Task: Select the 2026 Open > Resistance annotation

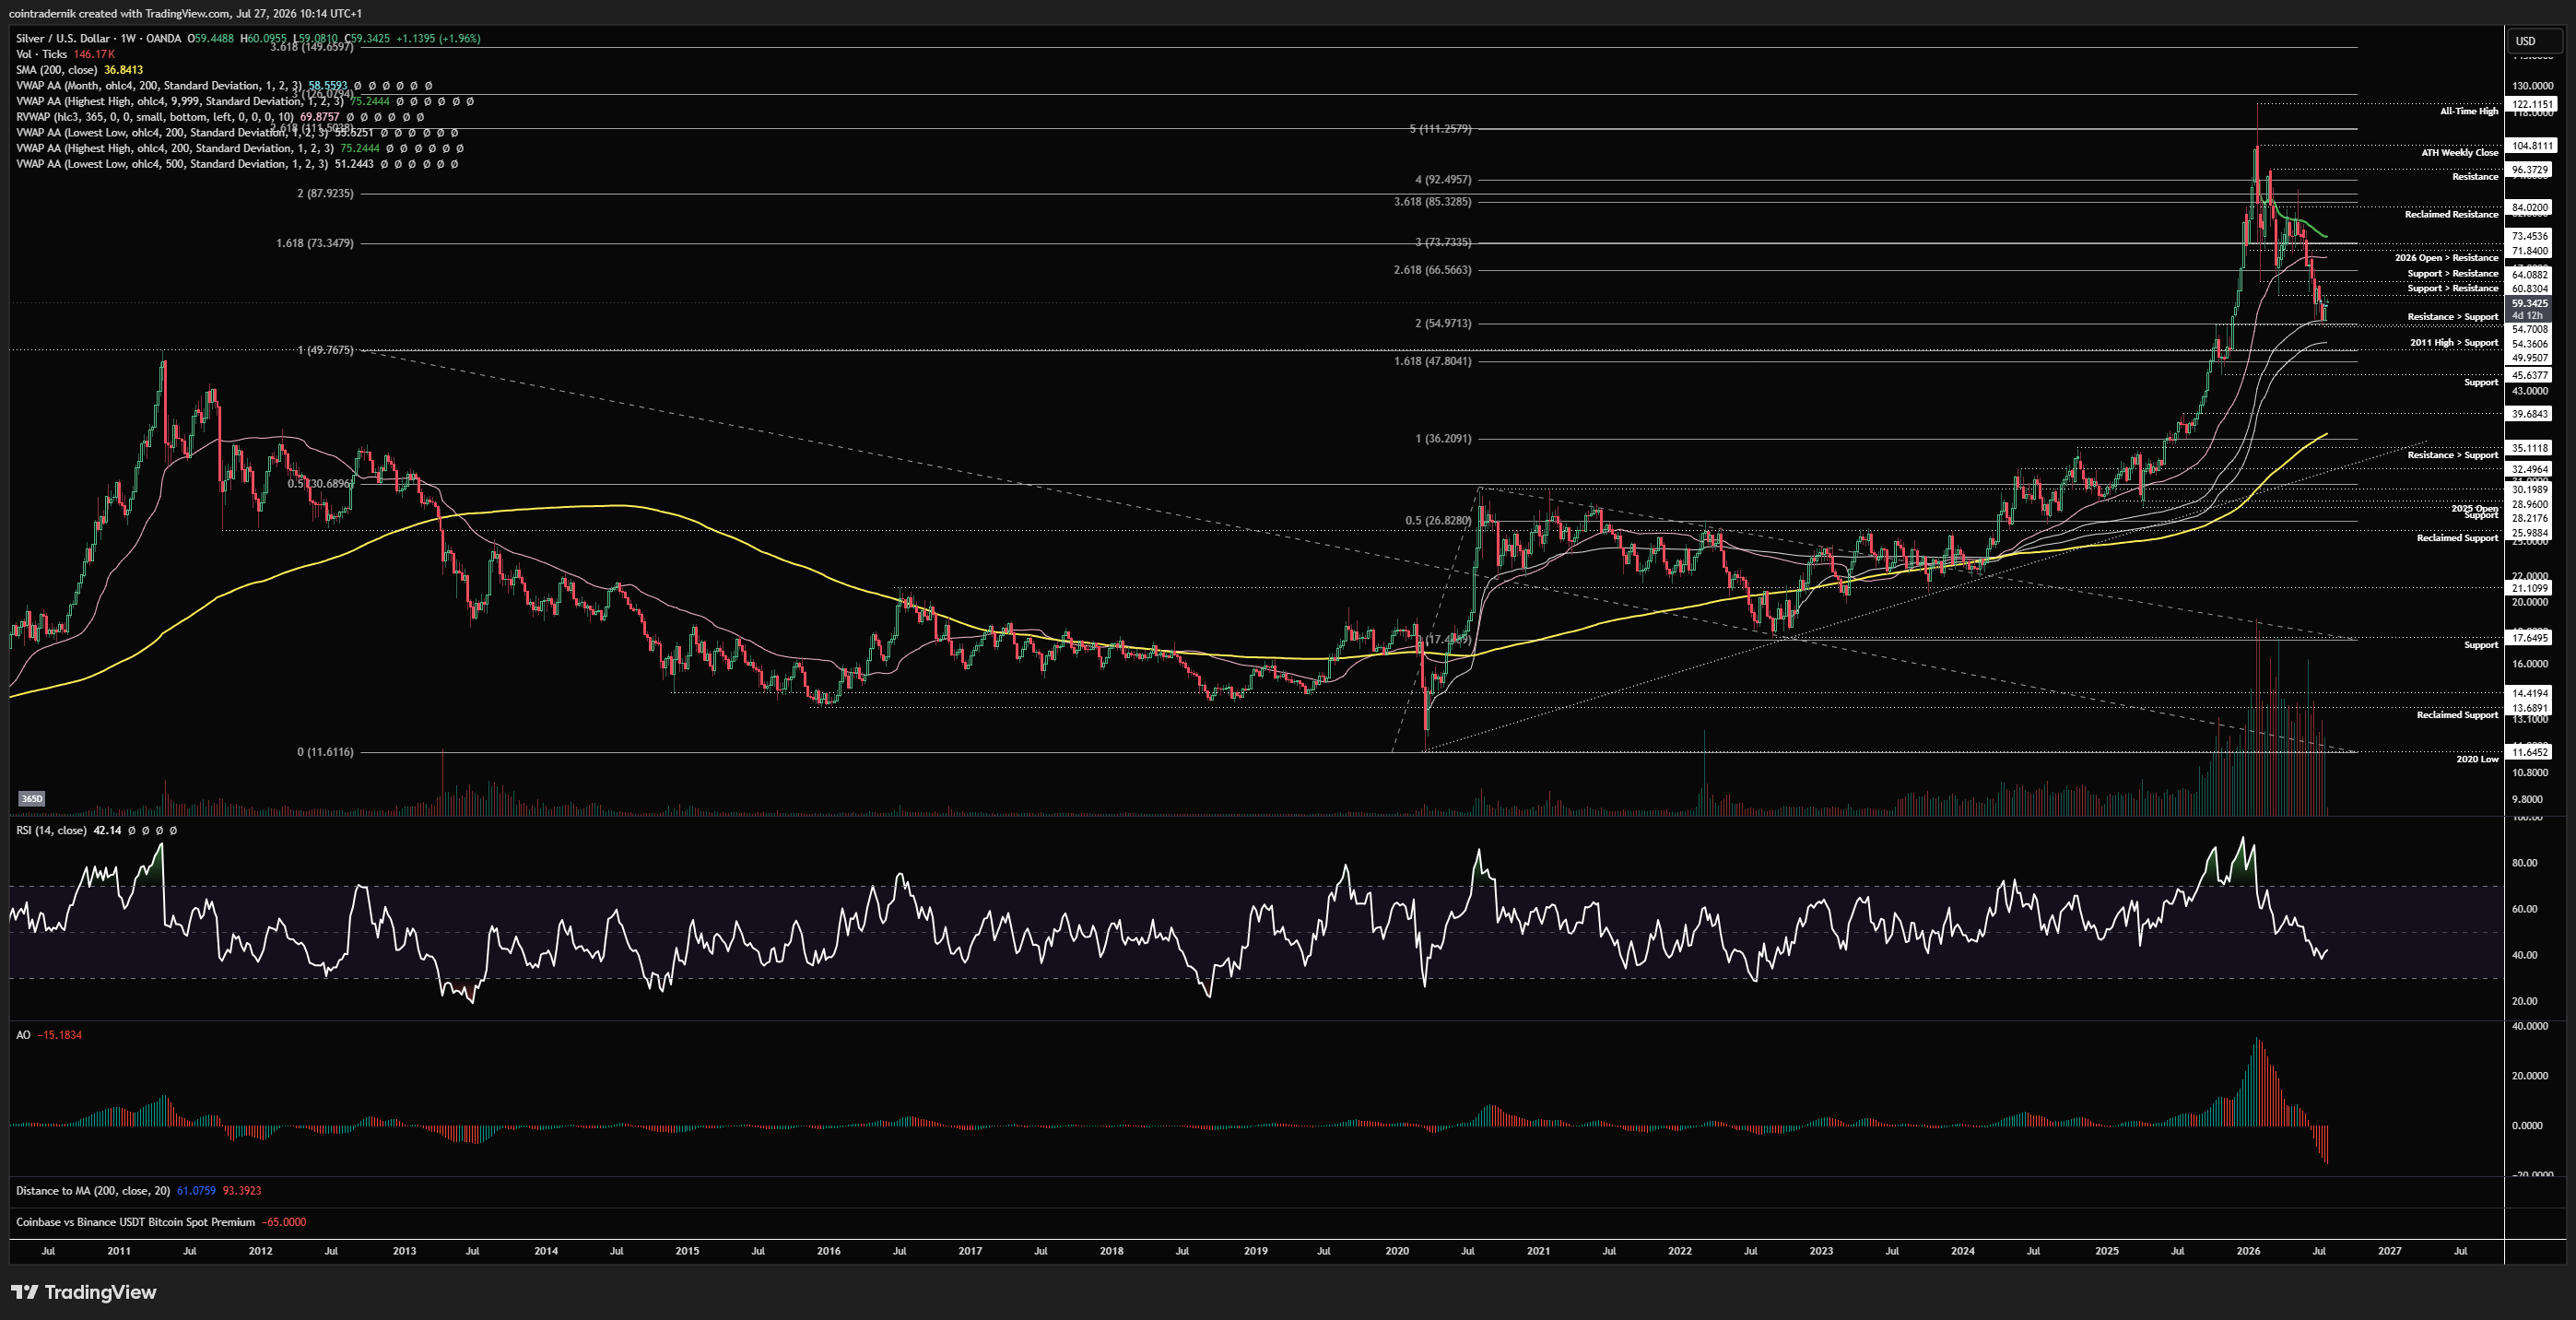Action: pos(2446,258)
